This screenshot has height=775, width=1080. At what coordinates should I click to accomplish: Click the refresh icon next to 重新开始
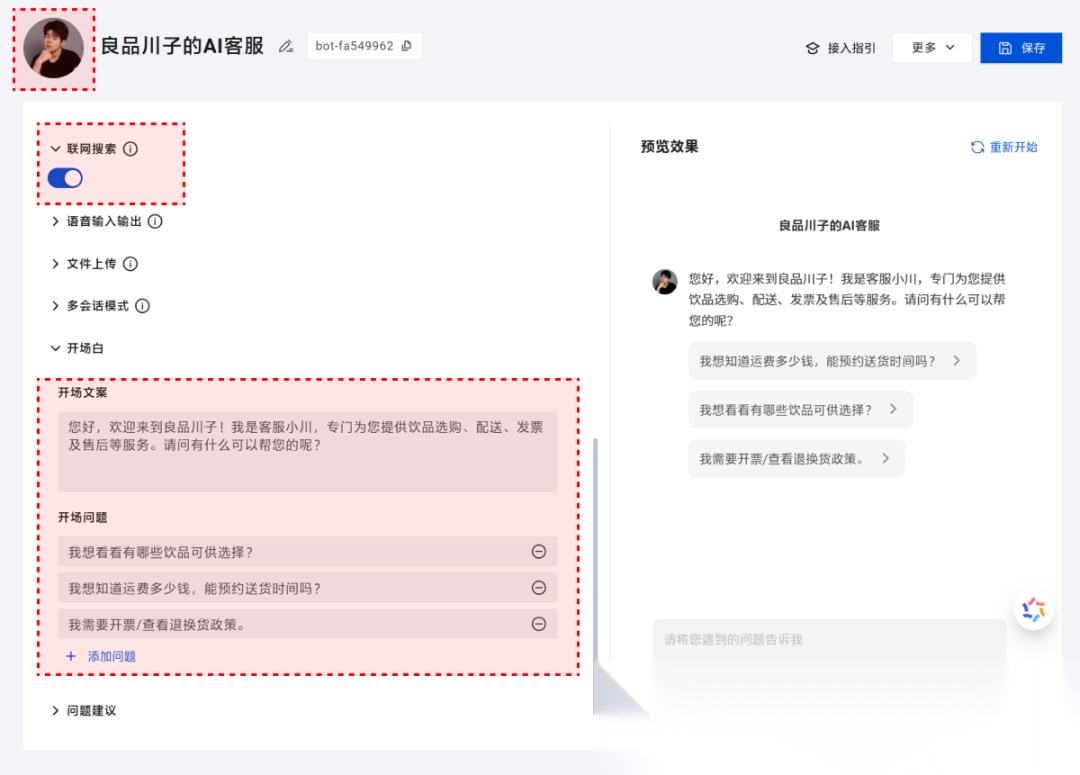point(977,147)
